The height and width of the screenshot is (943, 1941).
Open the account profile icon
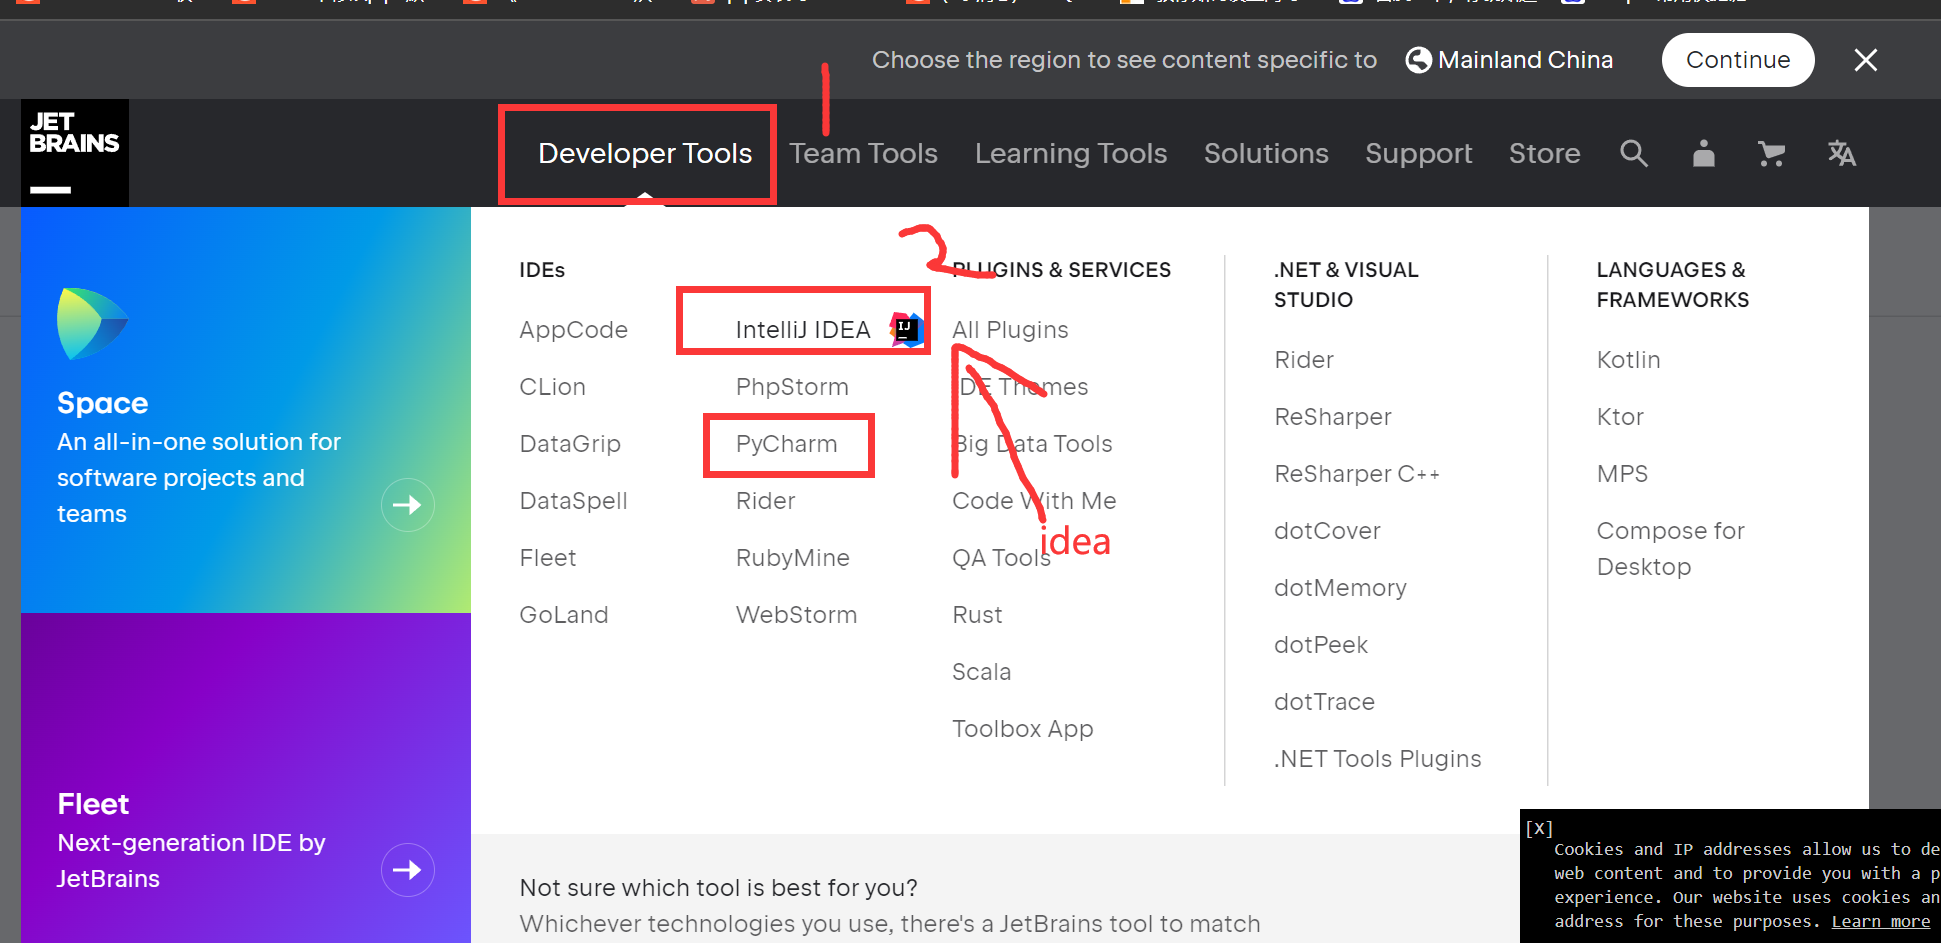[1703, 153]
